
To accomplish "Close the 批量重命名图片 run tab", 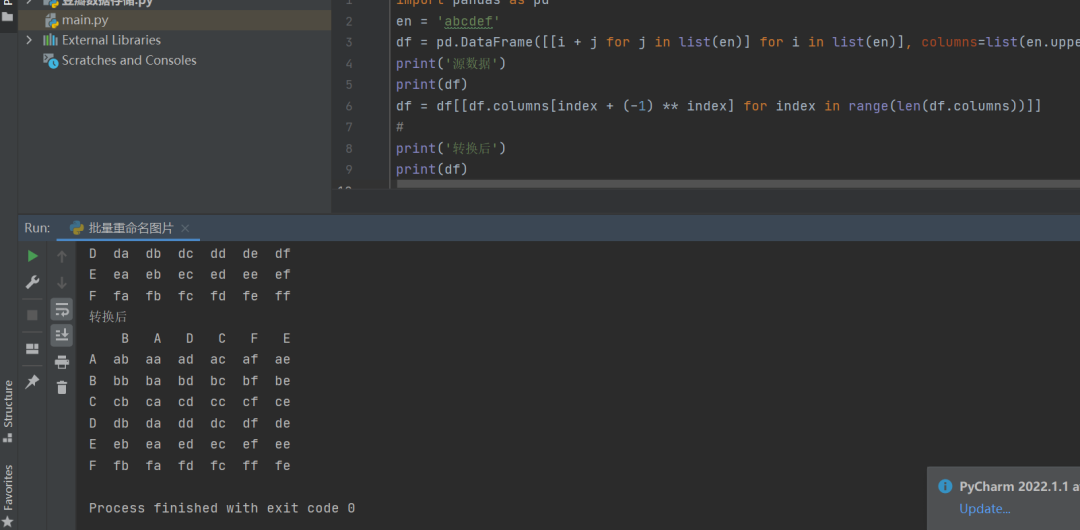I will 185,228.
